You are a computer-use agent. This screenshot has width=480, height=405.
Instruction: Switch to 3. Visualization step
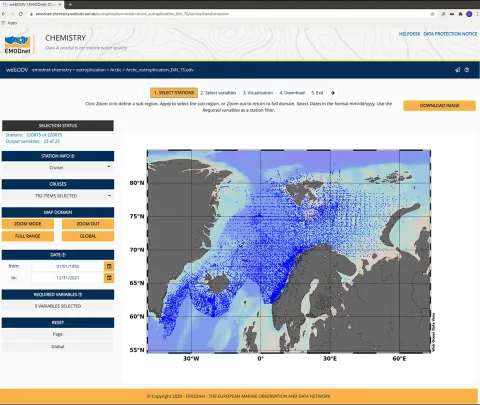tap(258, 93)
